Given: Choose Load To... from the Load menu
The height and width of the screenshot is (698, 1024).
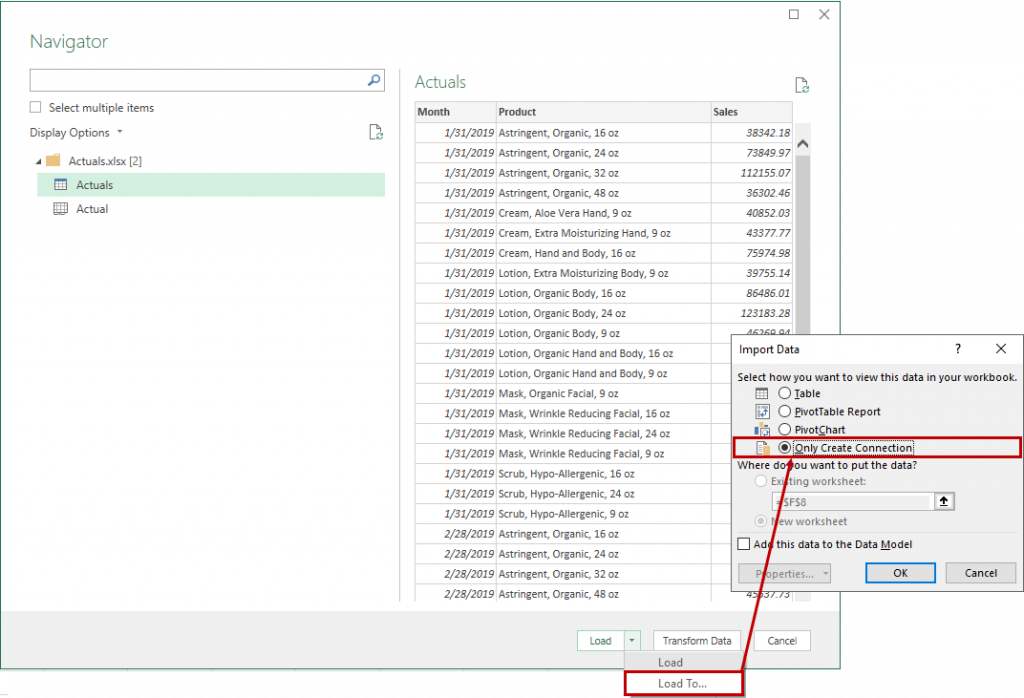Looking at the screenshot, I should coord(684,682).
